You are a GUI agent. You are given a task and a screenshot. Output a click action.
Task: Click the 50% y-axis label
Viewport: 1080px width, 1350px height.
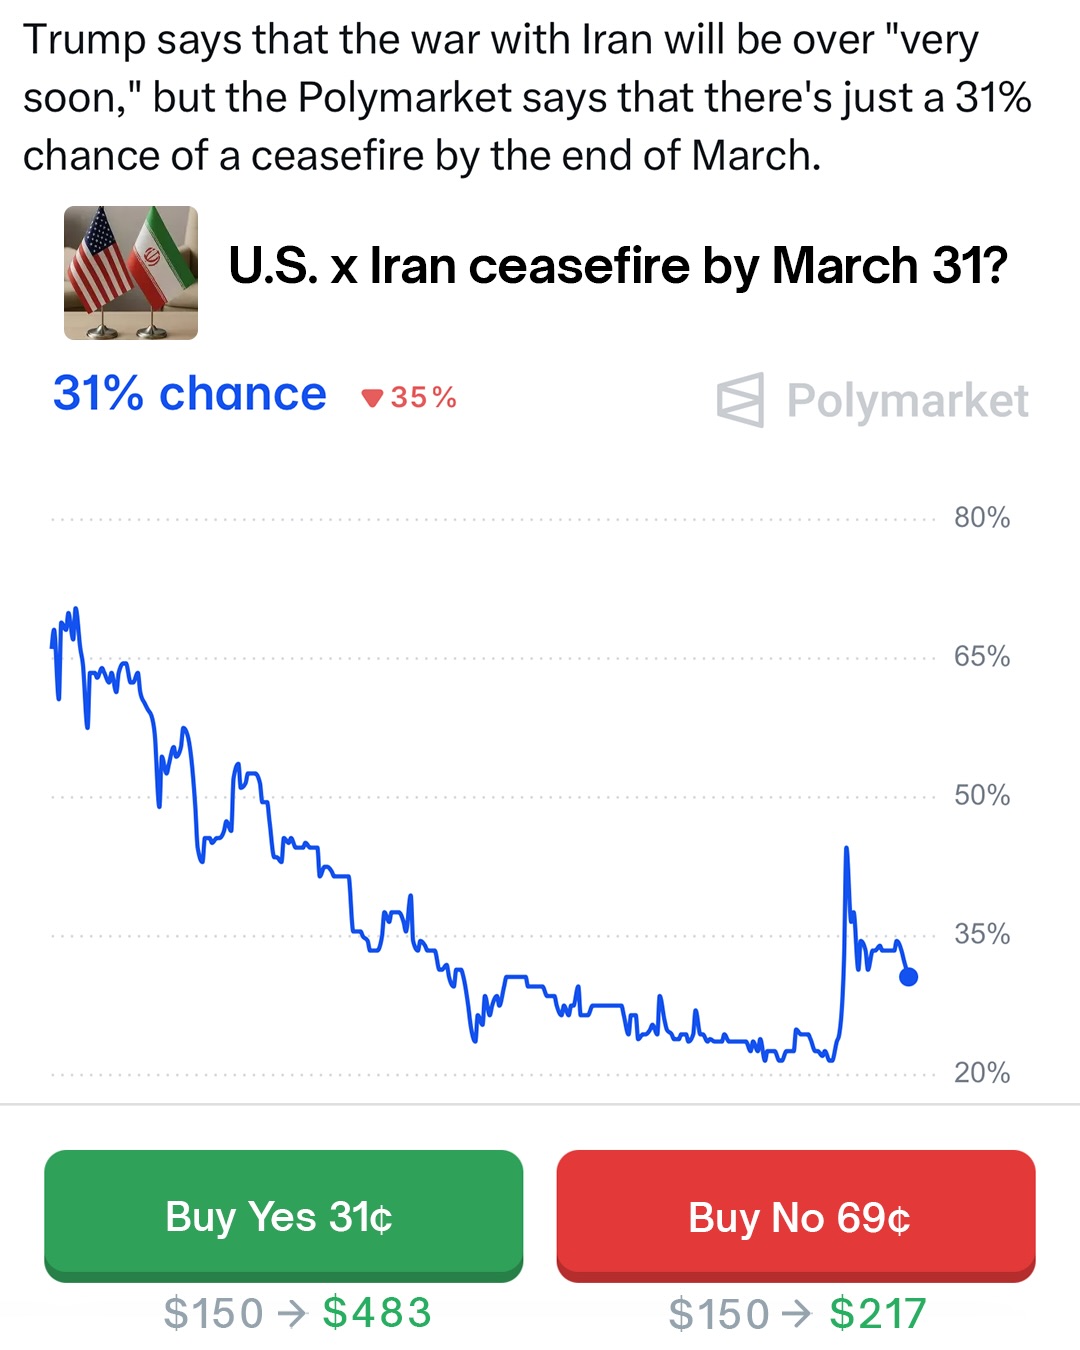981,796
